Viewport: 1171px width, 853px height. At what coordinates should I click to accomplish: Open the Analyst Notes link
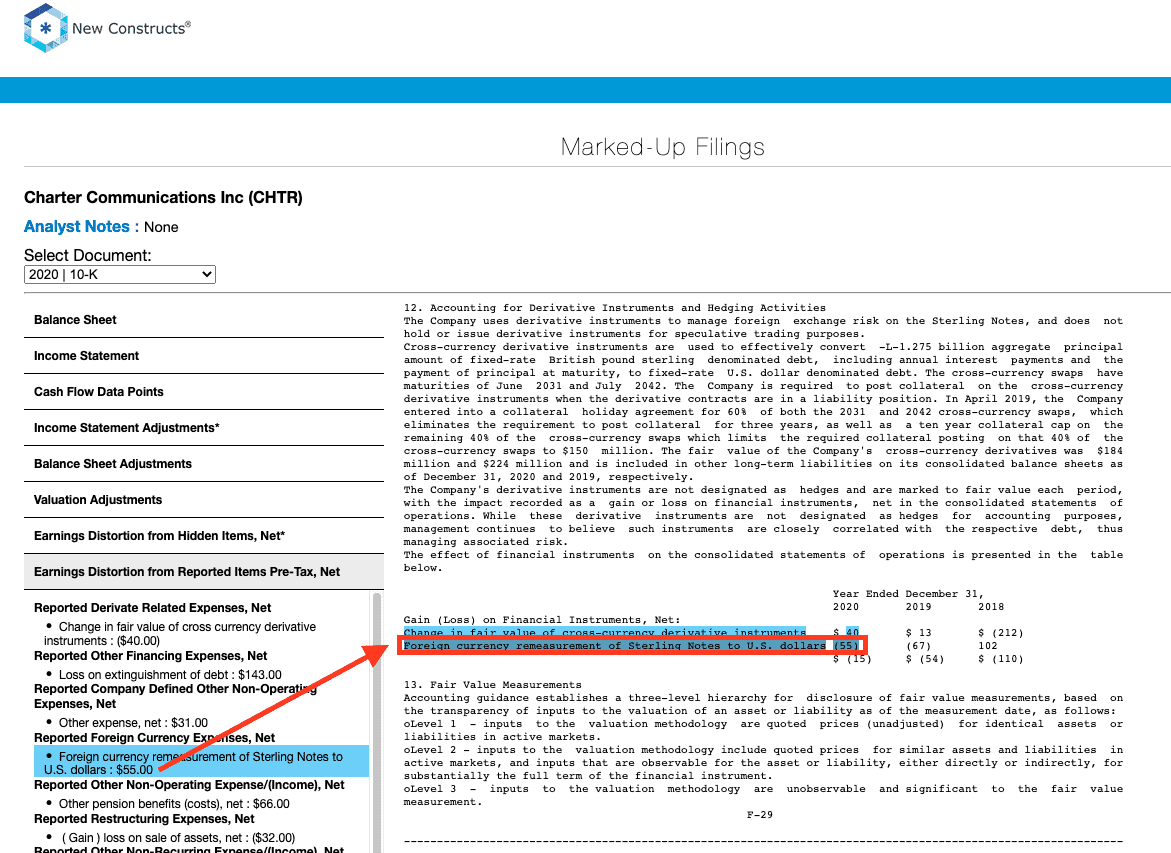click(x=76, y=226)
